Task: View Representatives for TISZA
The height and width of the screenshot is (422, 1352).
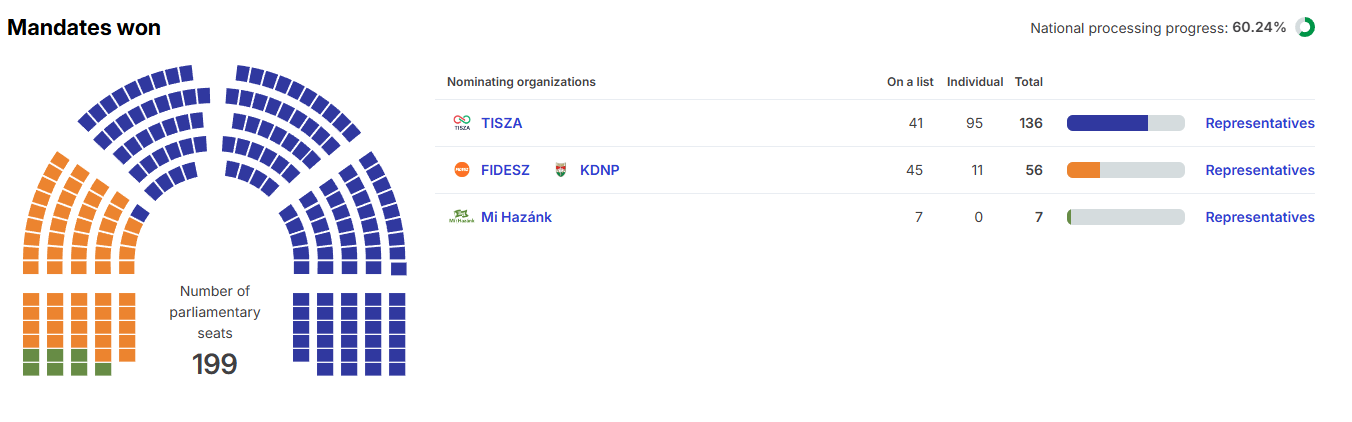Action: tap(1260, 123)
